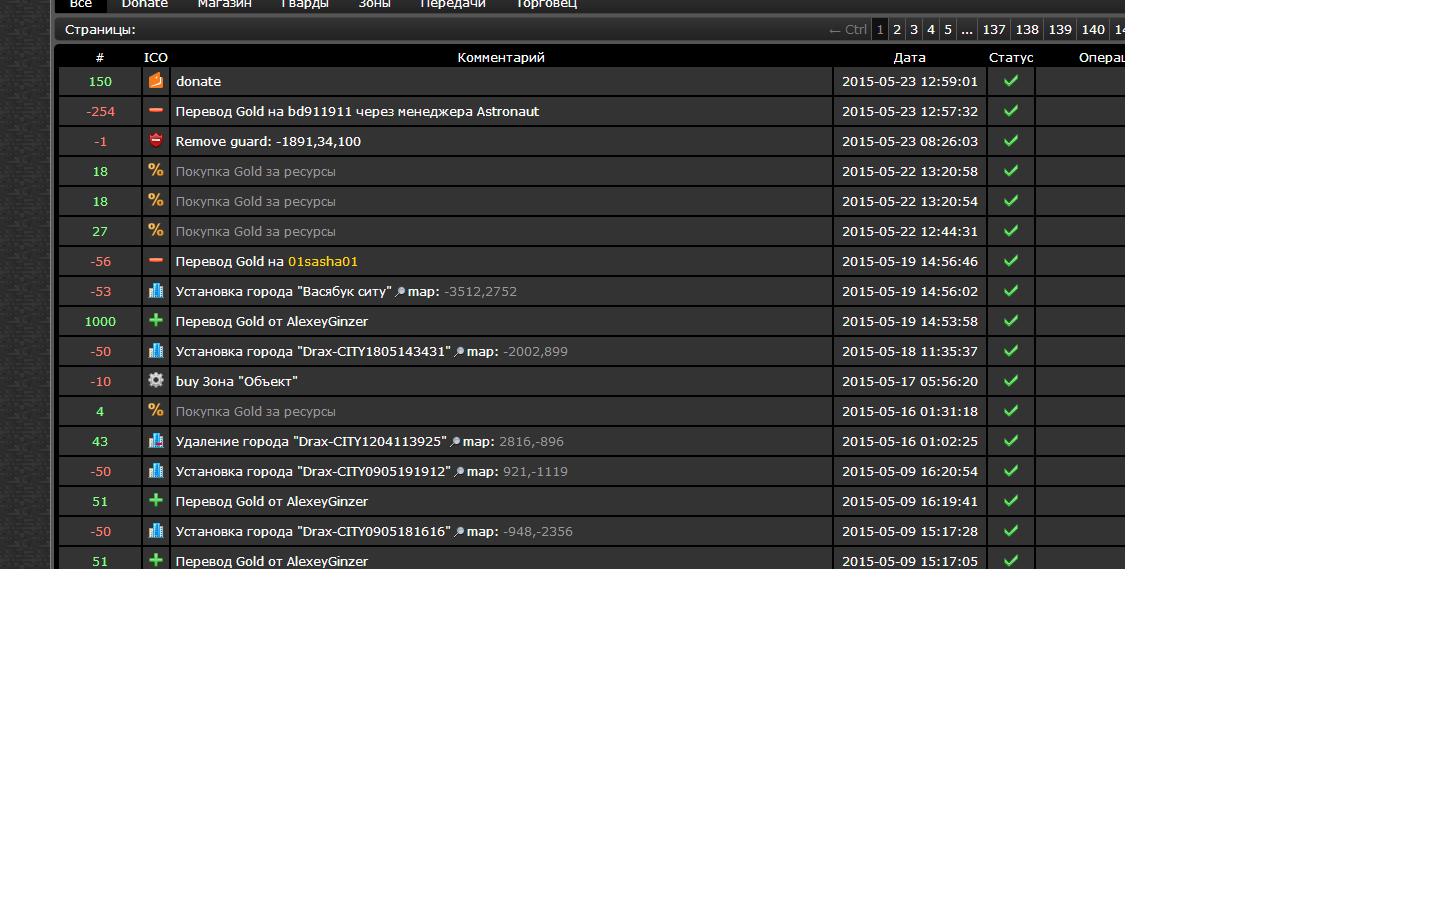
Task: Open the Зоны tab
Action: [375, 4]
